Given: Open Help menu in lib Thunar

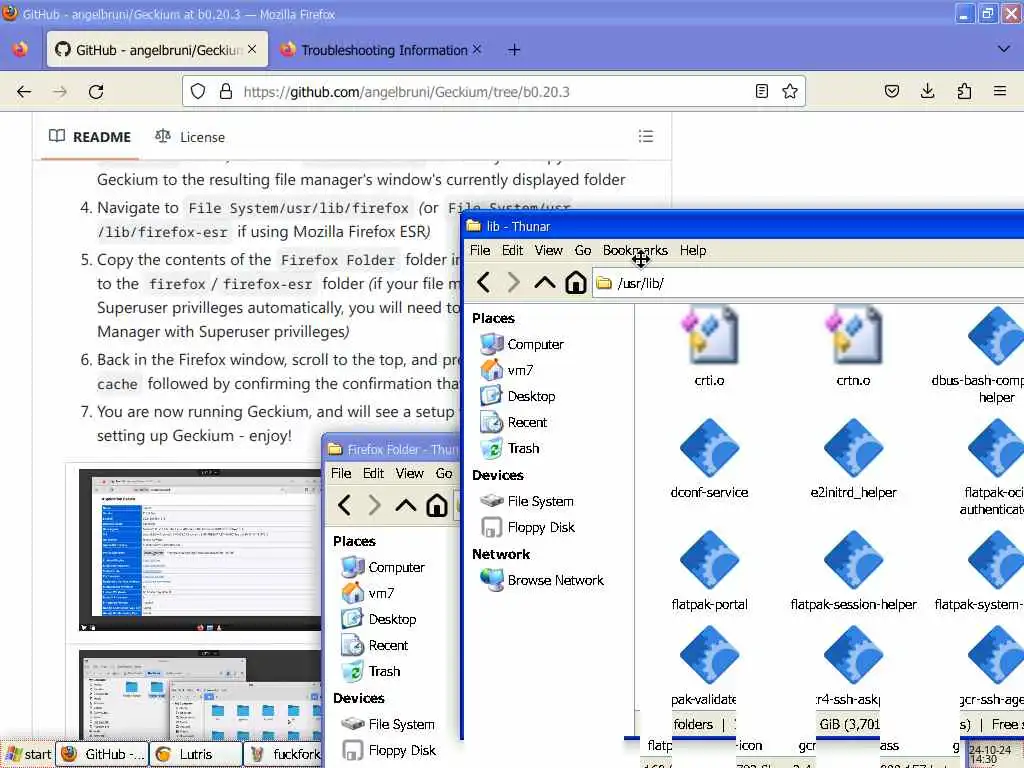Looking at the screenshot, I should pyautogui.click(x=693, y=250).
